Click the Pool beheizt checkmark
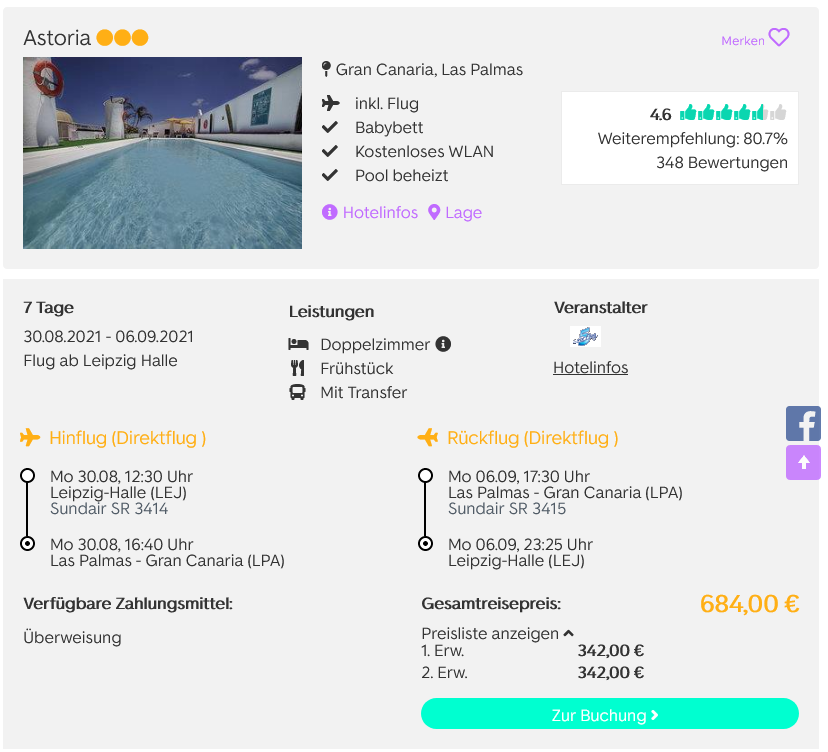This screenshot has width=828, height=752. pos(329,175)
